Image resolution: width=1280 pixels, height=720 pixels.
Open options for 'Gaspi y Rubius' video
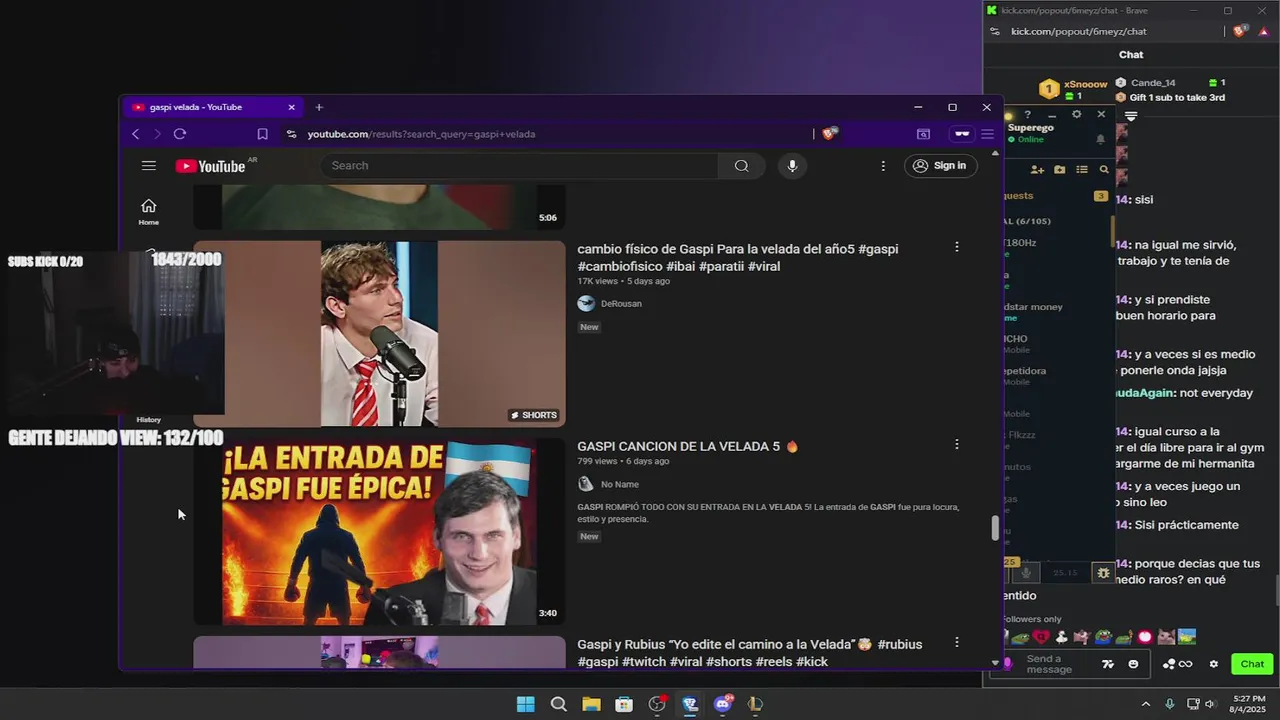(956, 642)
